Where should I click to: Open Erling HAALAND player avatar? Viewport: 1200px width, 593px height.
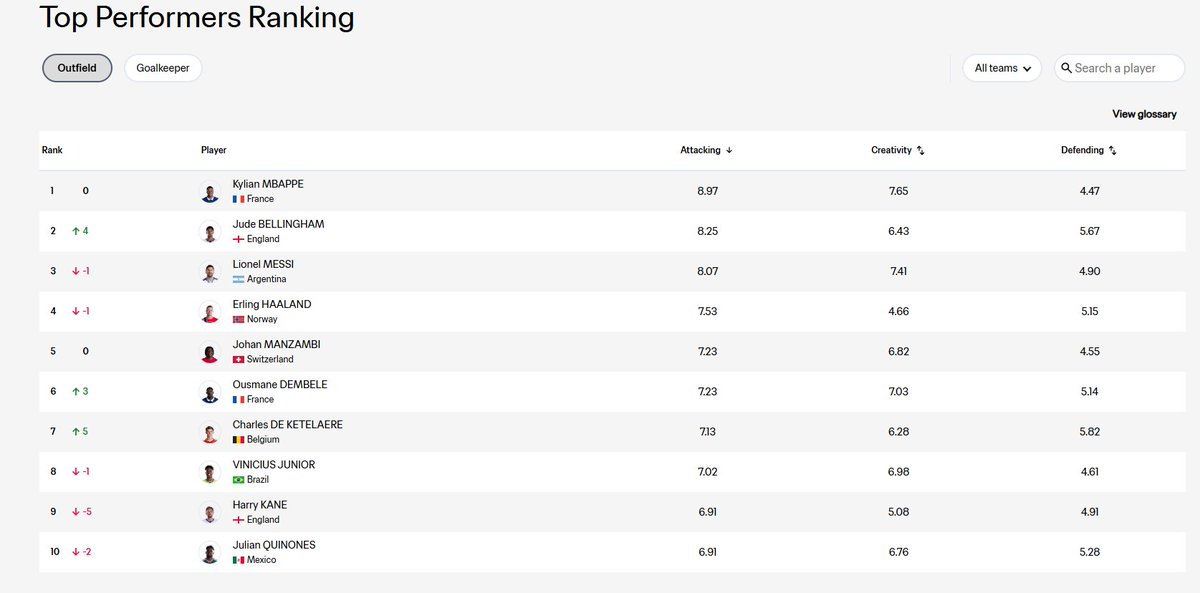pyautogui.click(x=210, y=312)
